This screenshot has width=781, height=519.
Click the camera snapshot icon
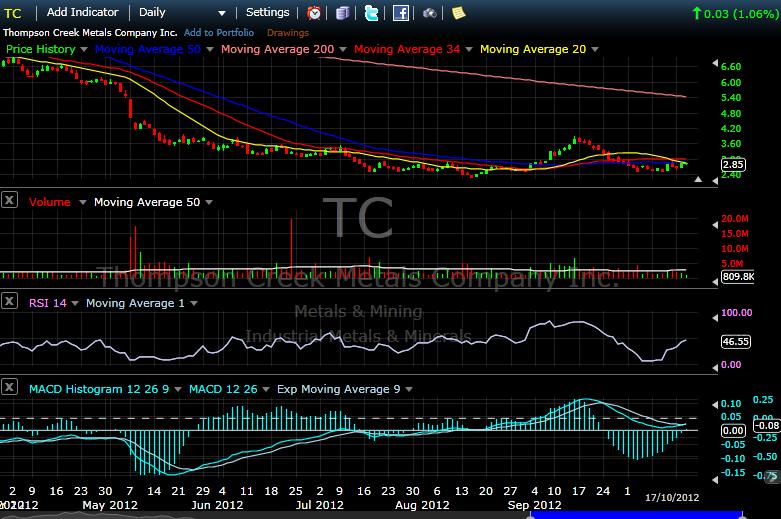point(429,13)
